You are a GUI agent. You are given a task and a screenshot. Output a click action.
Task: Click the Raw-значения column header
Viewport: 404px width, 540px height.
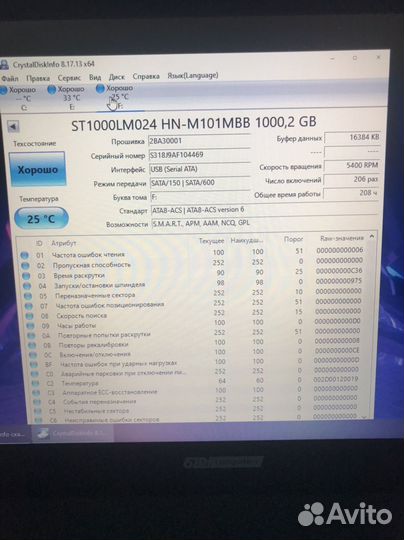click(342, 238)
